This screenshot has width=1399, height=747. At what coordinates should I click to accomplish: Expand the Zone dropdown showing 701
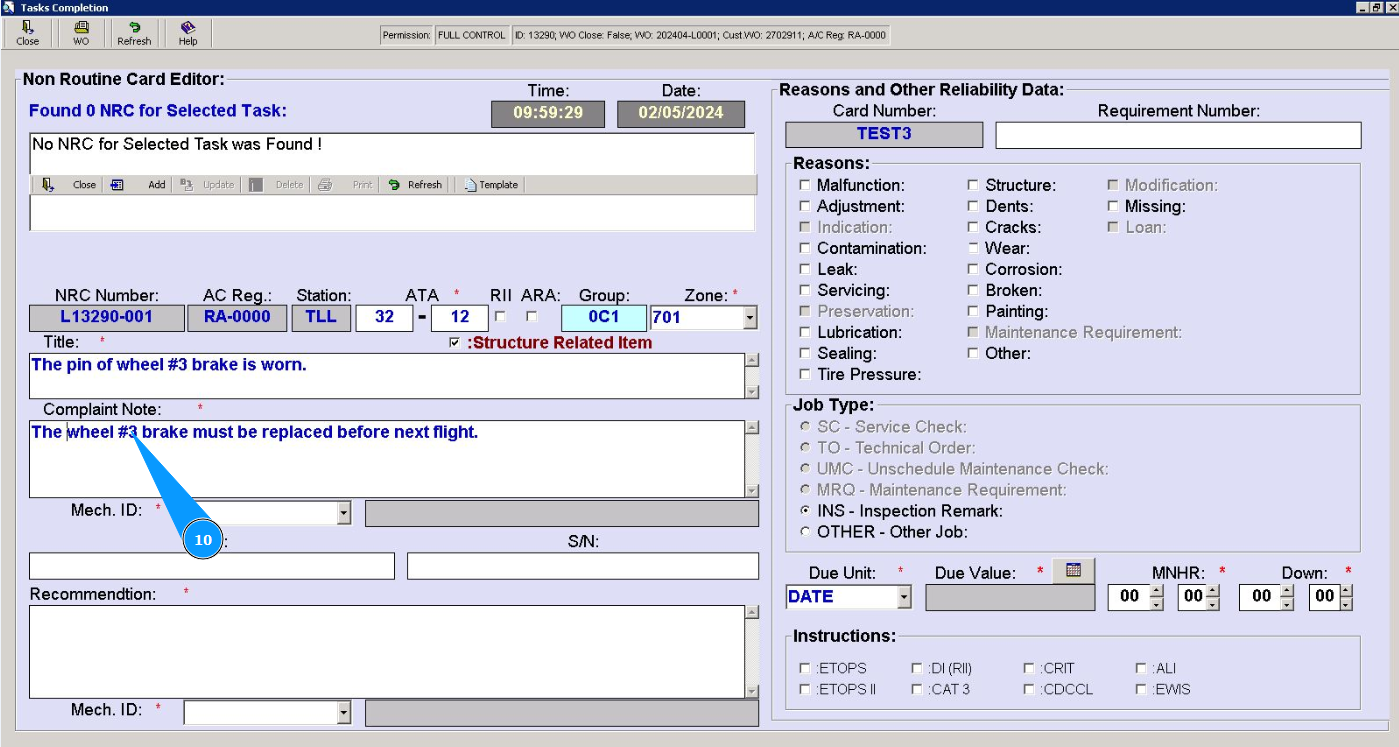coord(750,318)
